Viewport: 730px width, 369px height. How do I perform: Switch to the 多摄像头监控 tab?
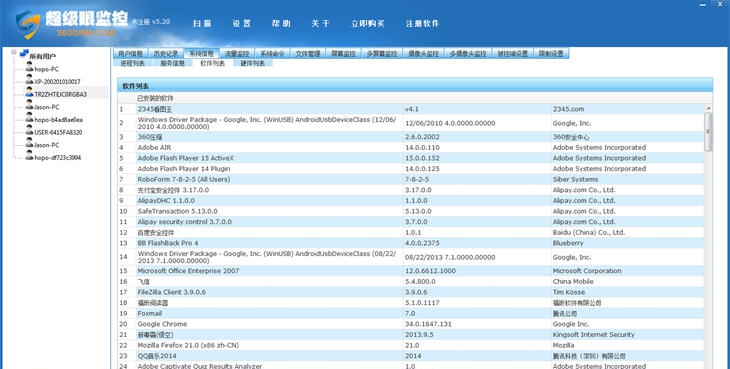click(468, 54)
